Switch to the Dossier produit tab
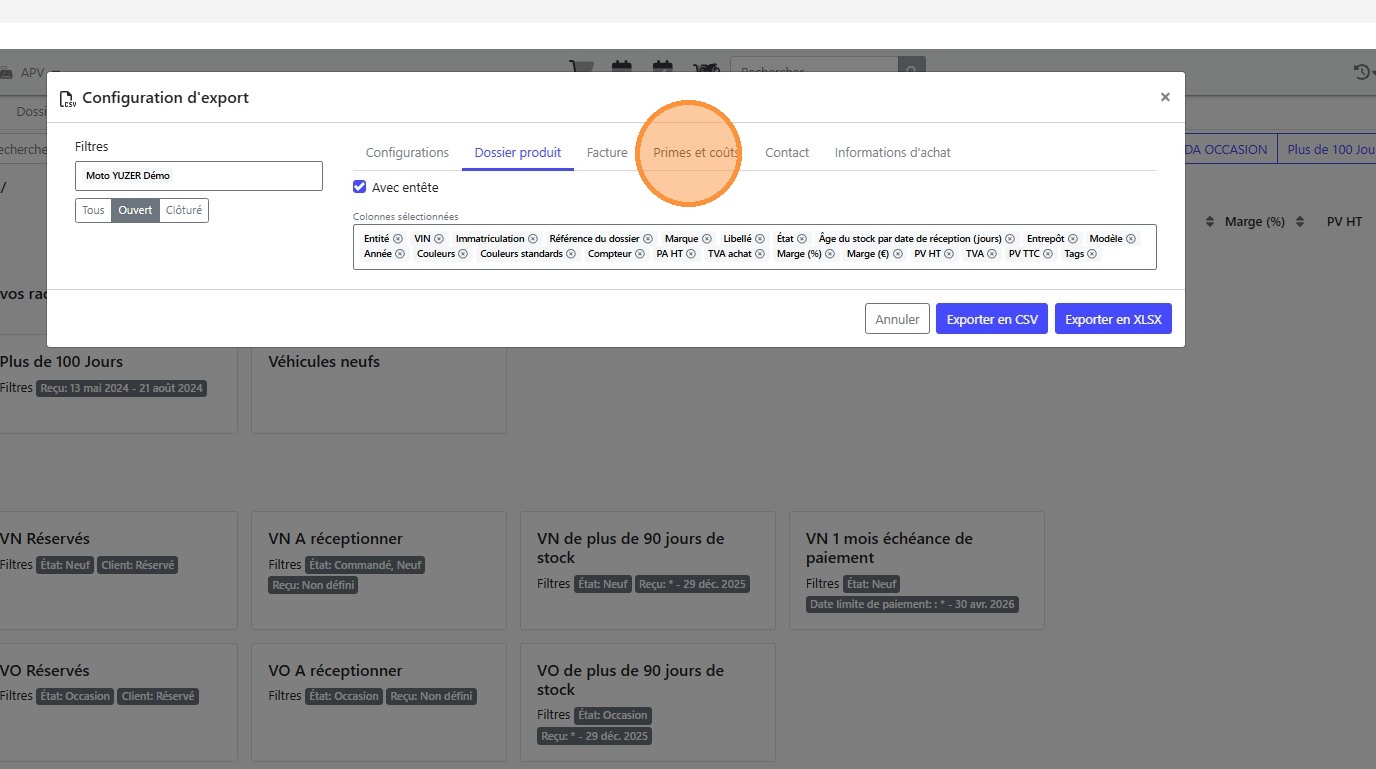Image resolution: width=1376 pixels, height=769 pixels. pos(518,153)
